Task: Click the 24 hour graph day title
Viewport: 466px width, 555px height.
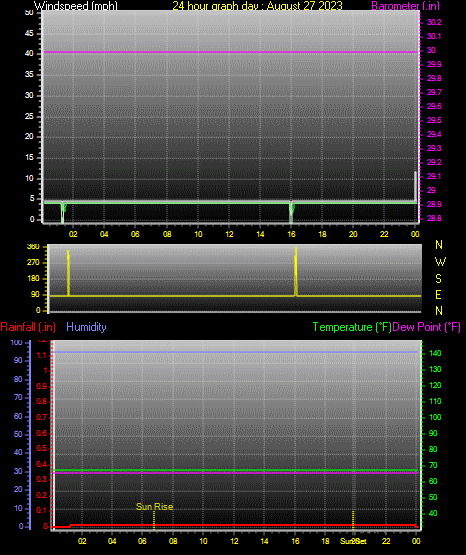Action: pos(258,5)
